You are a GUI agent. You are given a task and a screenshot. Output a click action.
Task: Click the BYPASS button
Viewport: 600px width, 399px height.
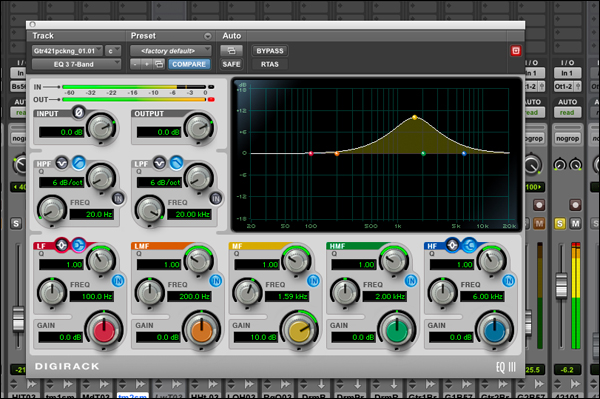[270, 51]
